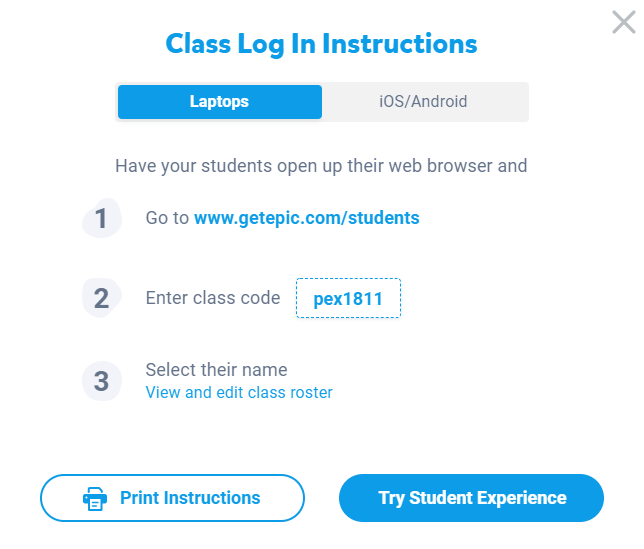644x549 pixels.
Task: Switch to the iOS/Android tab
Action: coord(423,102)
